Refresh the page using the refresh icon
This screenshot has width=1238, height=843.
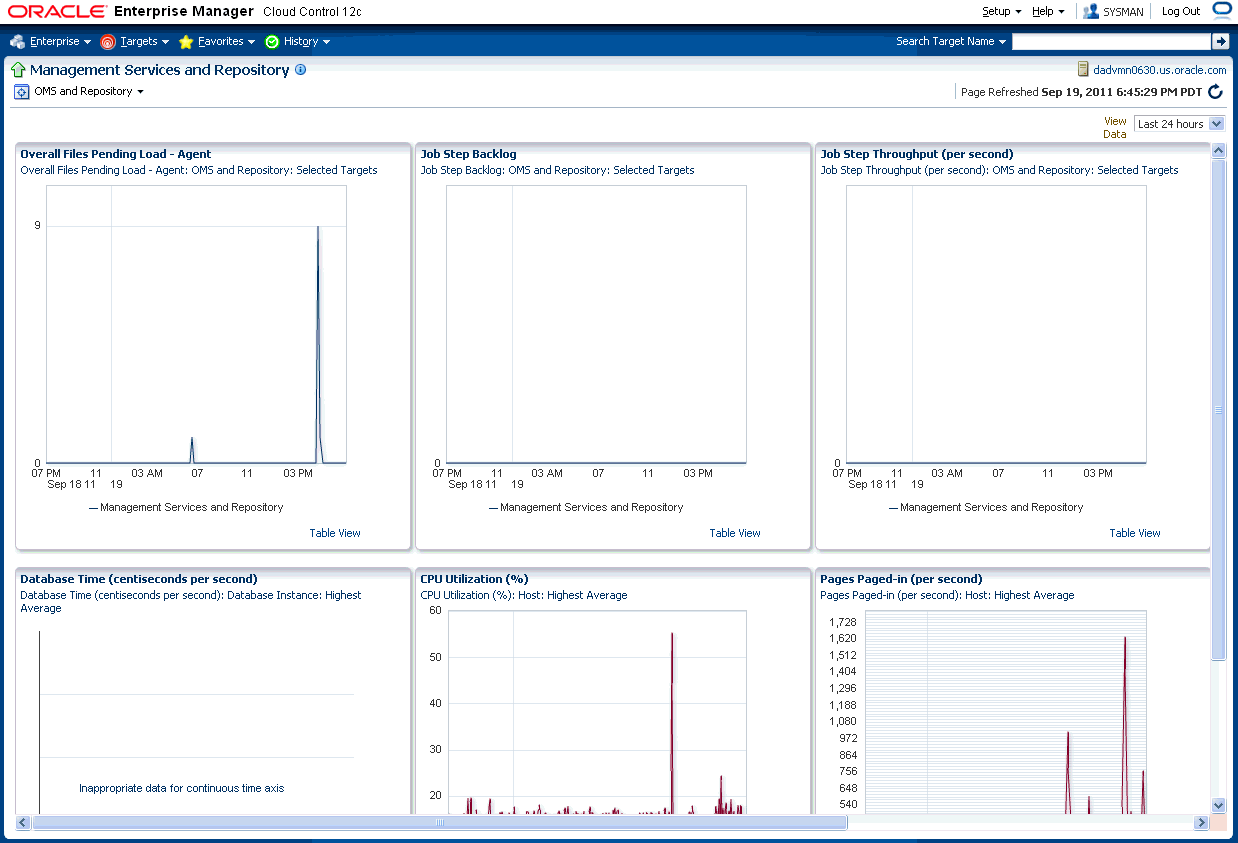(x=1216, y=92)
